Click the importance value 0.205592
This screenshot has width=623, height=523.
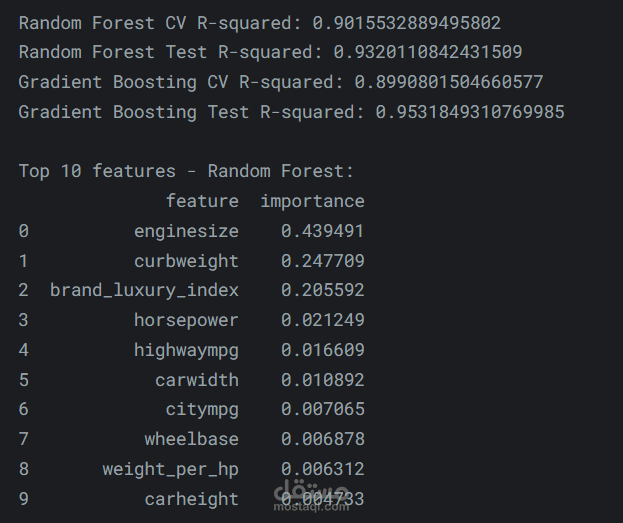(322, 290)
